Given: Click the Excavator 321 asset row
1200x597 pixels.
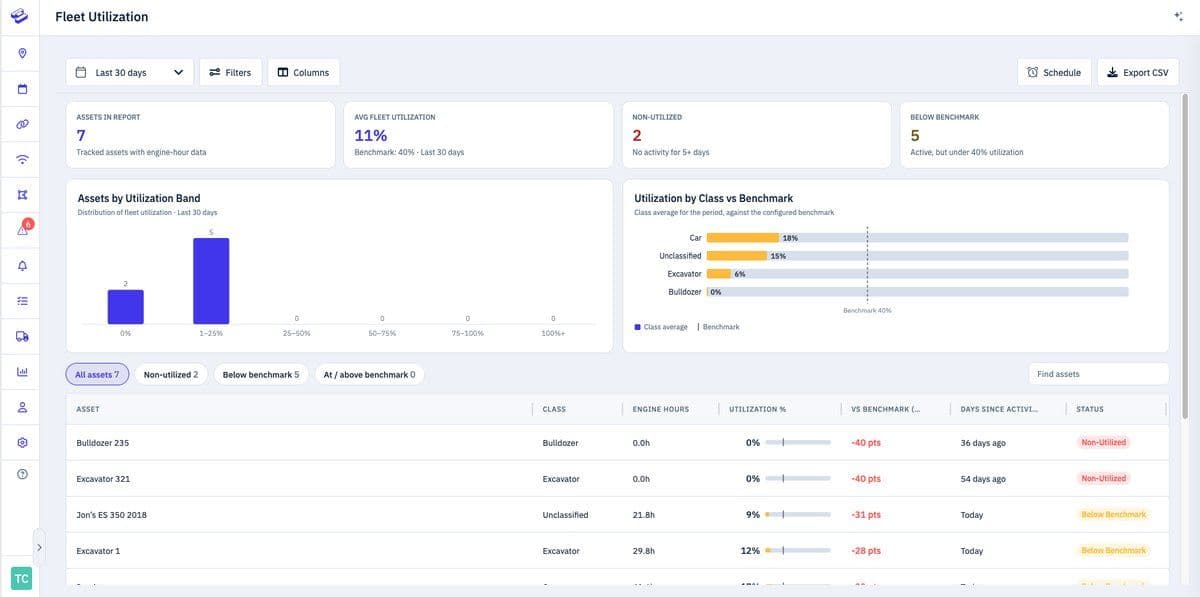Looking at the screenshot, I should point(617,478).
